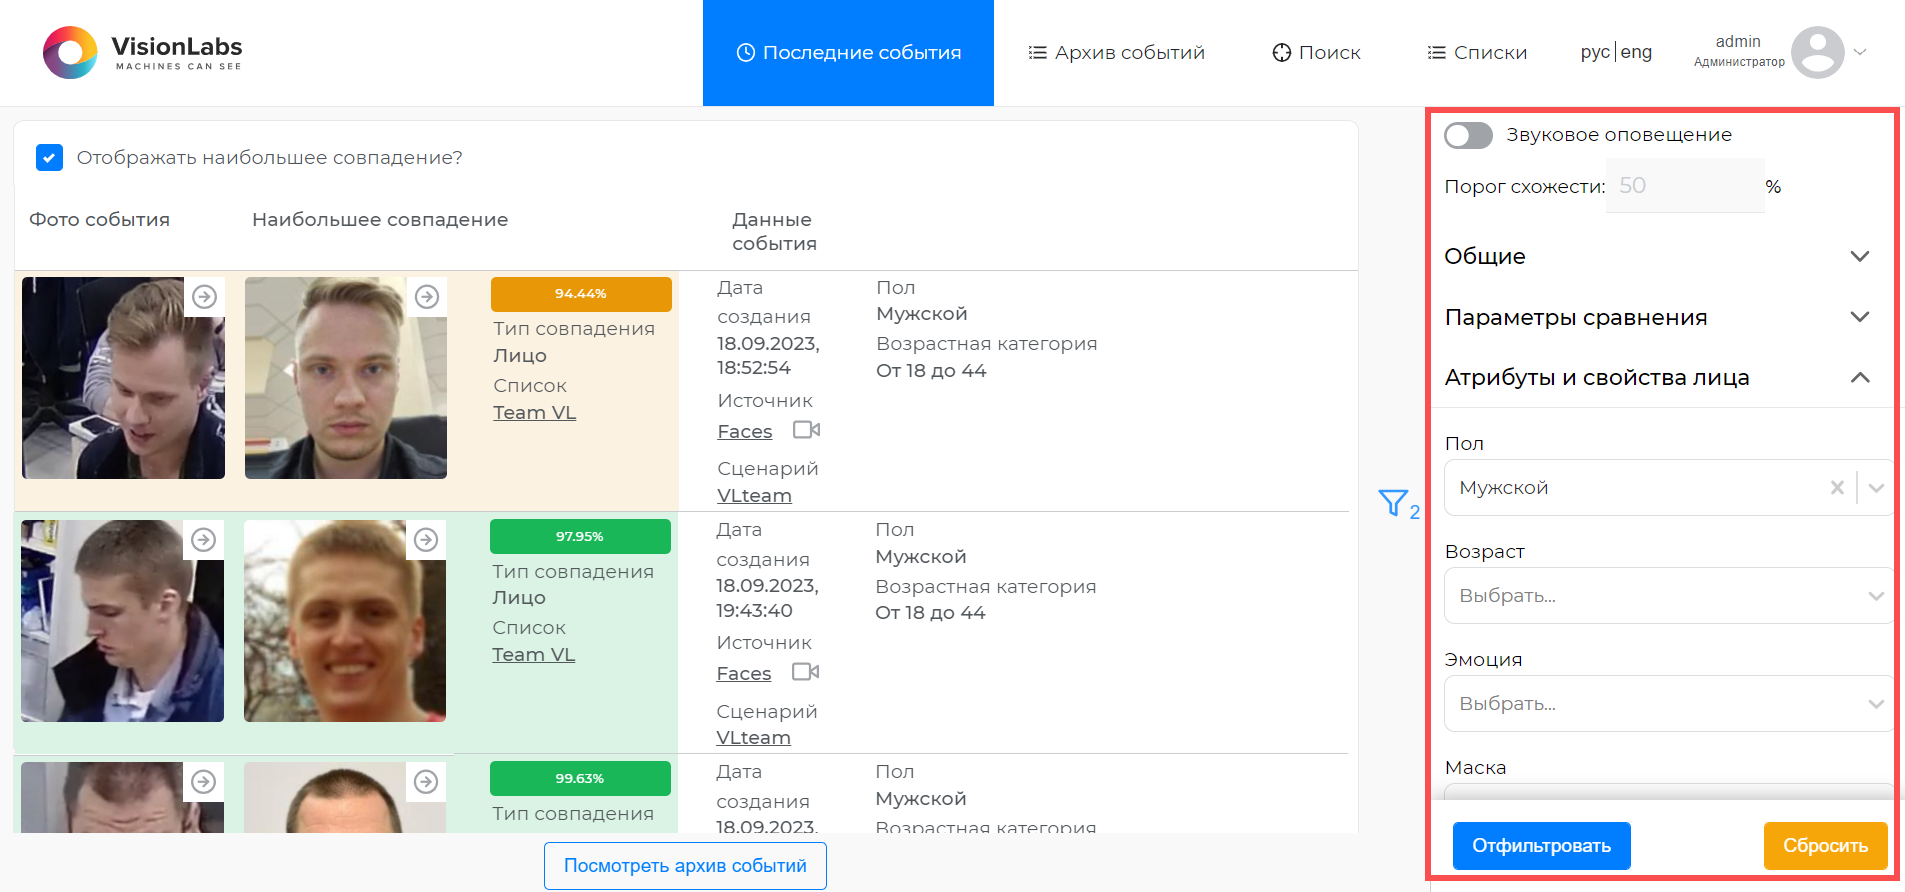
Task: Click the Порог схожести input field
Action: tap(1685, 186)
